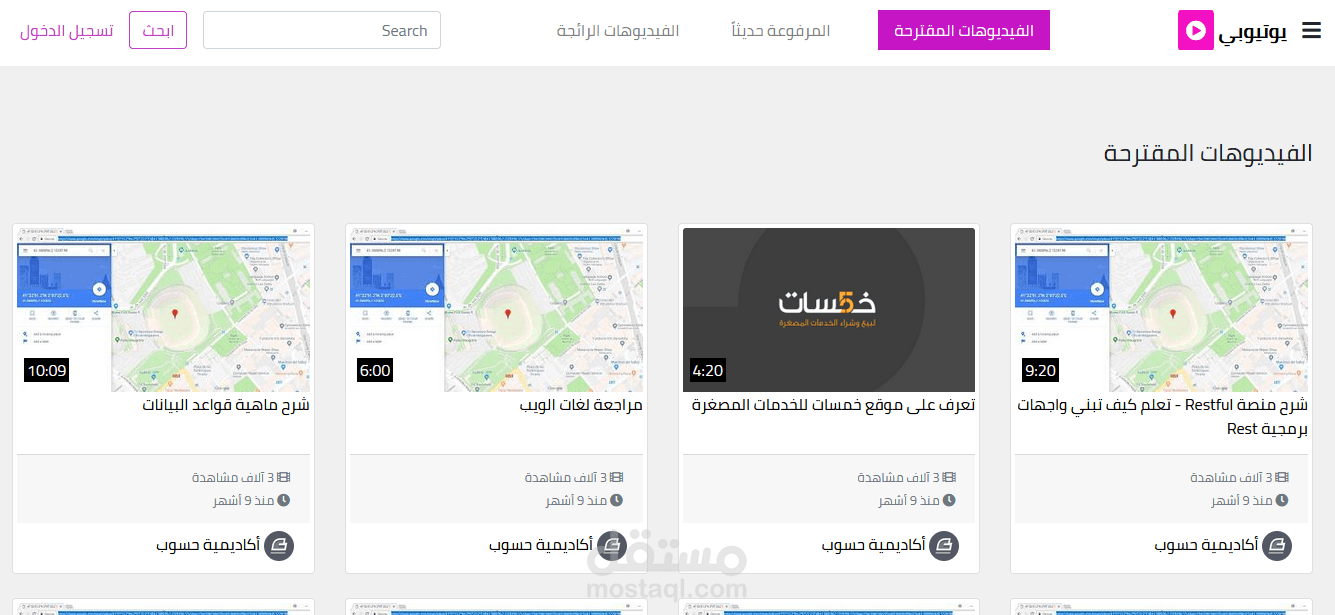The image size is (1335, 615).
Task: Click film views icon on قواعد البيانات card
Action: 283,478
